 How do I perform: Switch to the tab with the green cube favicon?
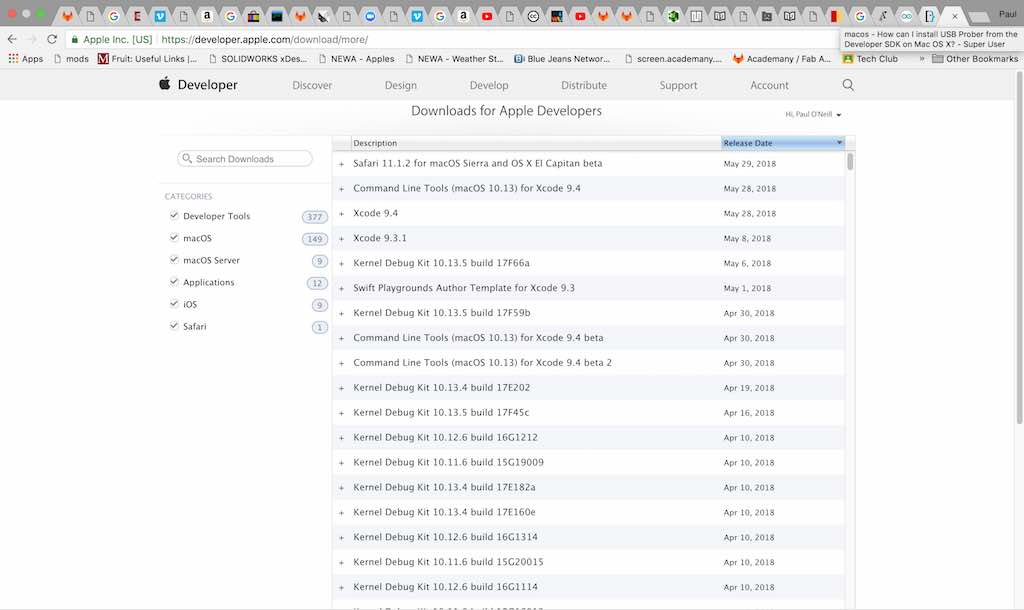[x=673, y=16]
